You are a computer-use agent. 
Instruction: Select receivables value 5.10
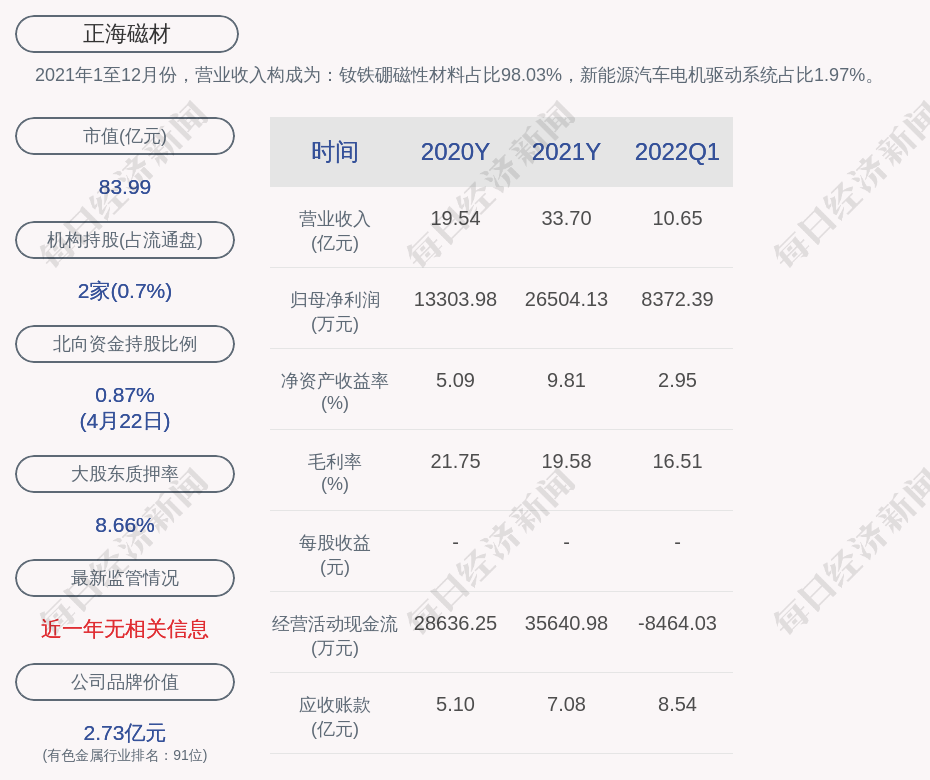455,704
